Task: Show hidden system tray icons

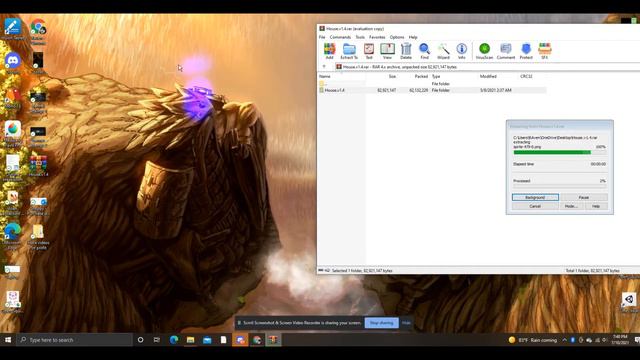Action: 564,340
